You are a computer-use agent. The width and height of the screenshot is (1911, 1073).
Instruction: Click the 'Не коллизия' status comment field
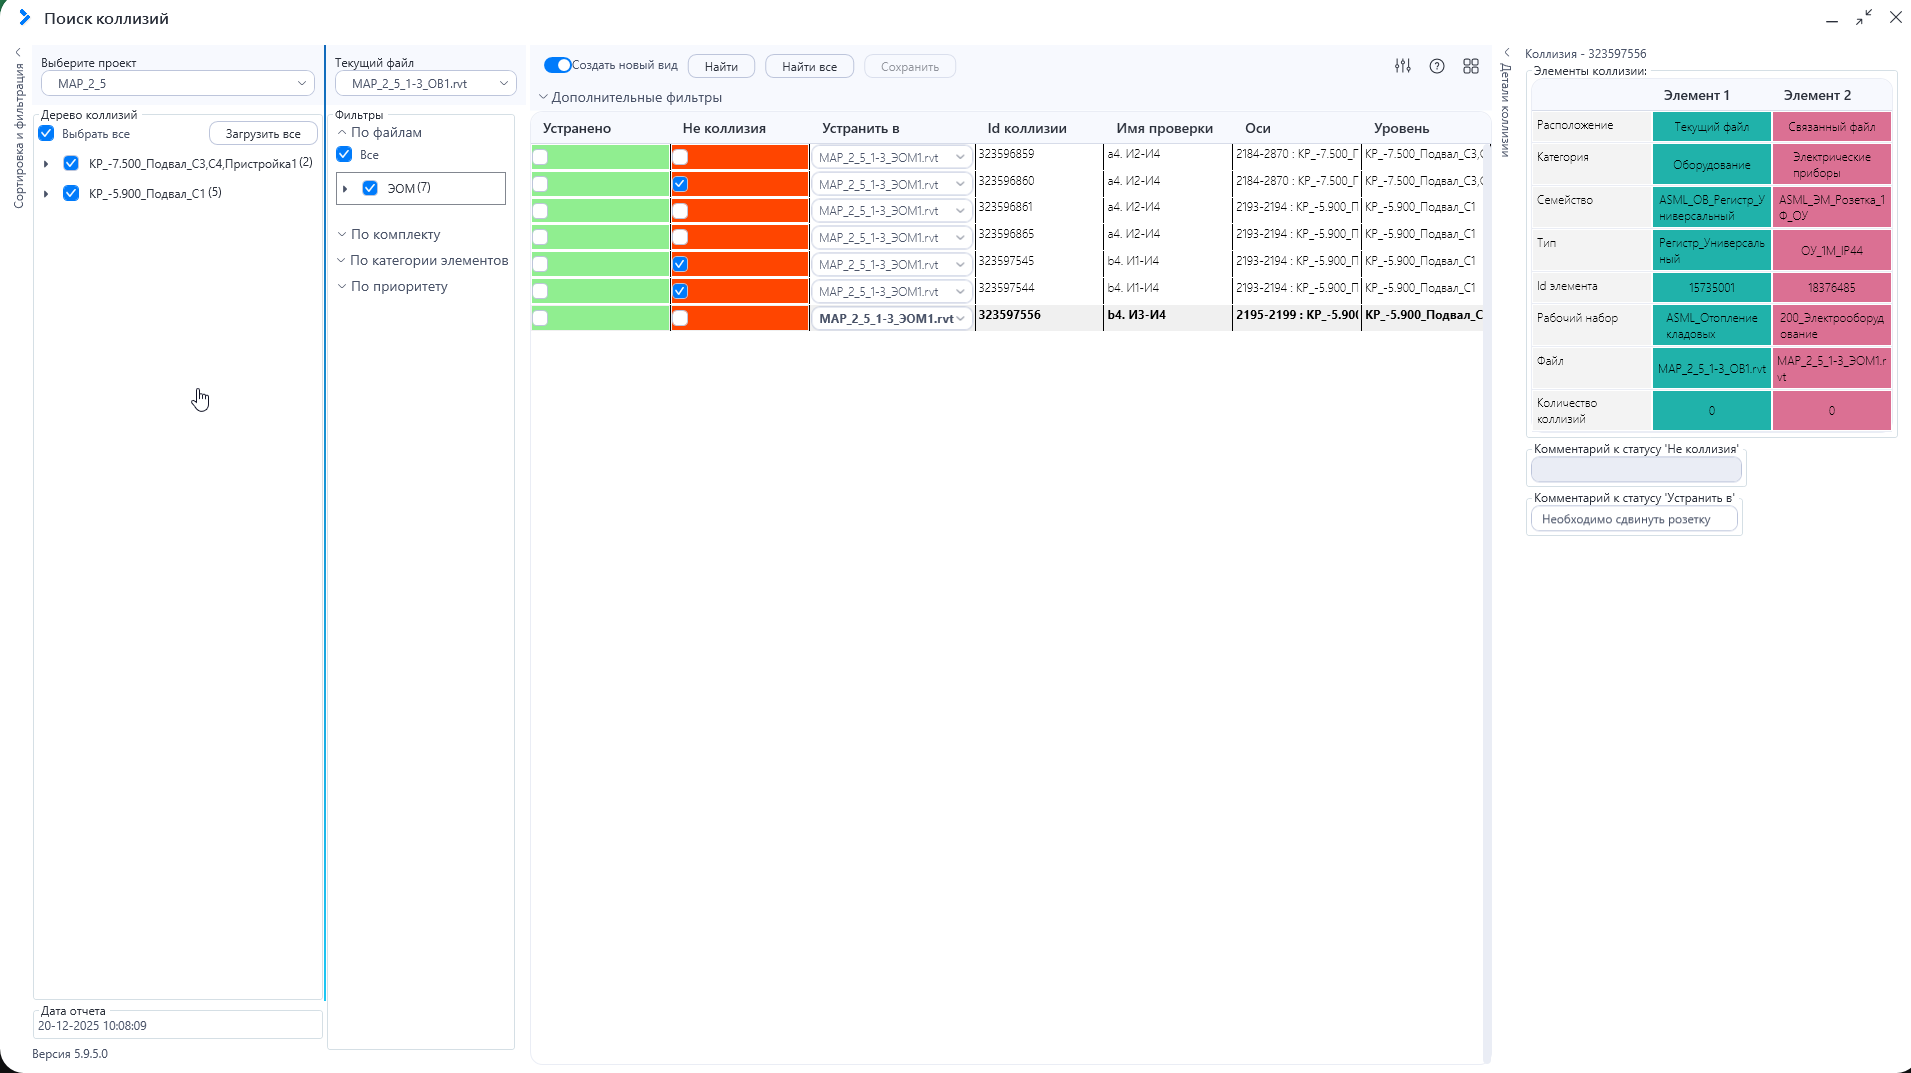point(1636,469)
